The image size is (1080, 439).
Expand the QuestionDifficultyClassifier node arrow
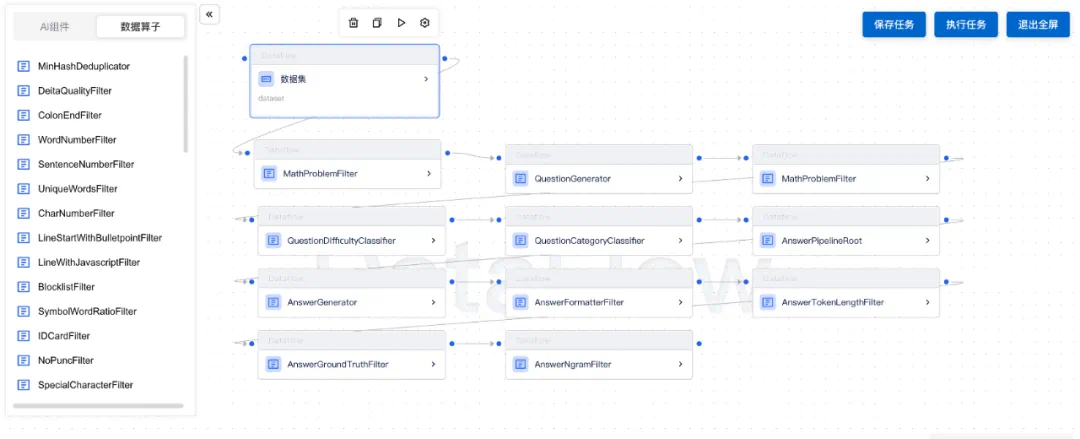pos(433,241)
